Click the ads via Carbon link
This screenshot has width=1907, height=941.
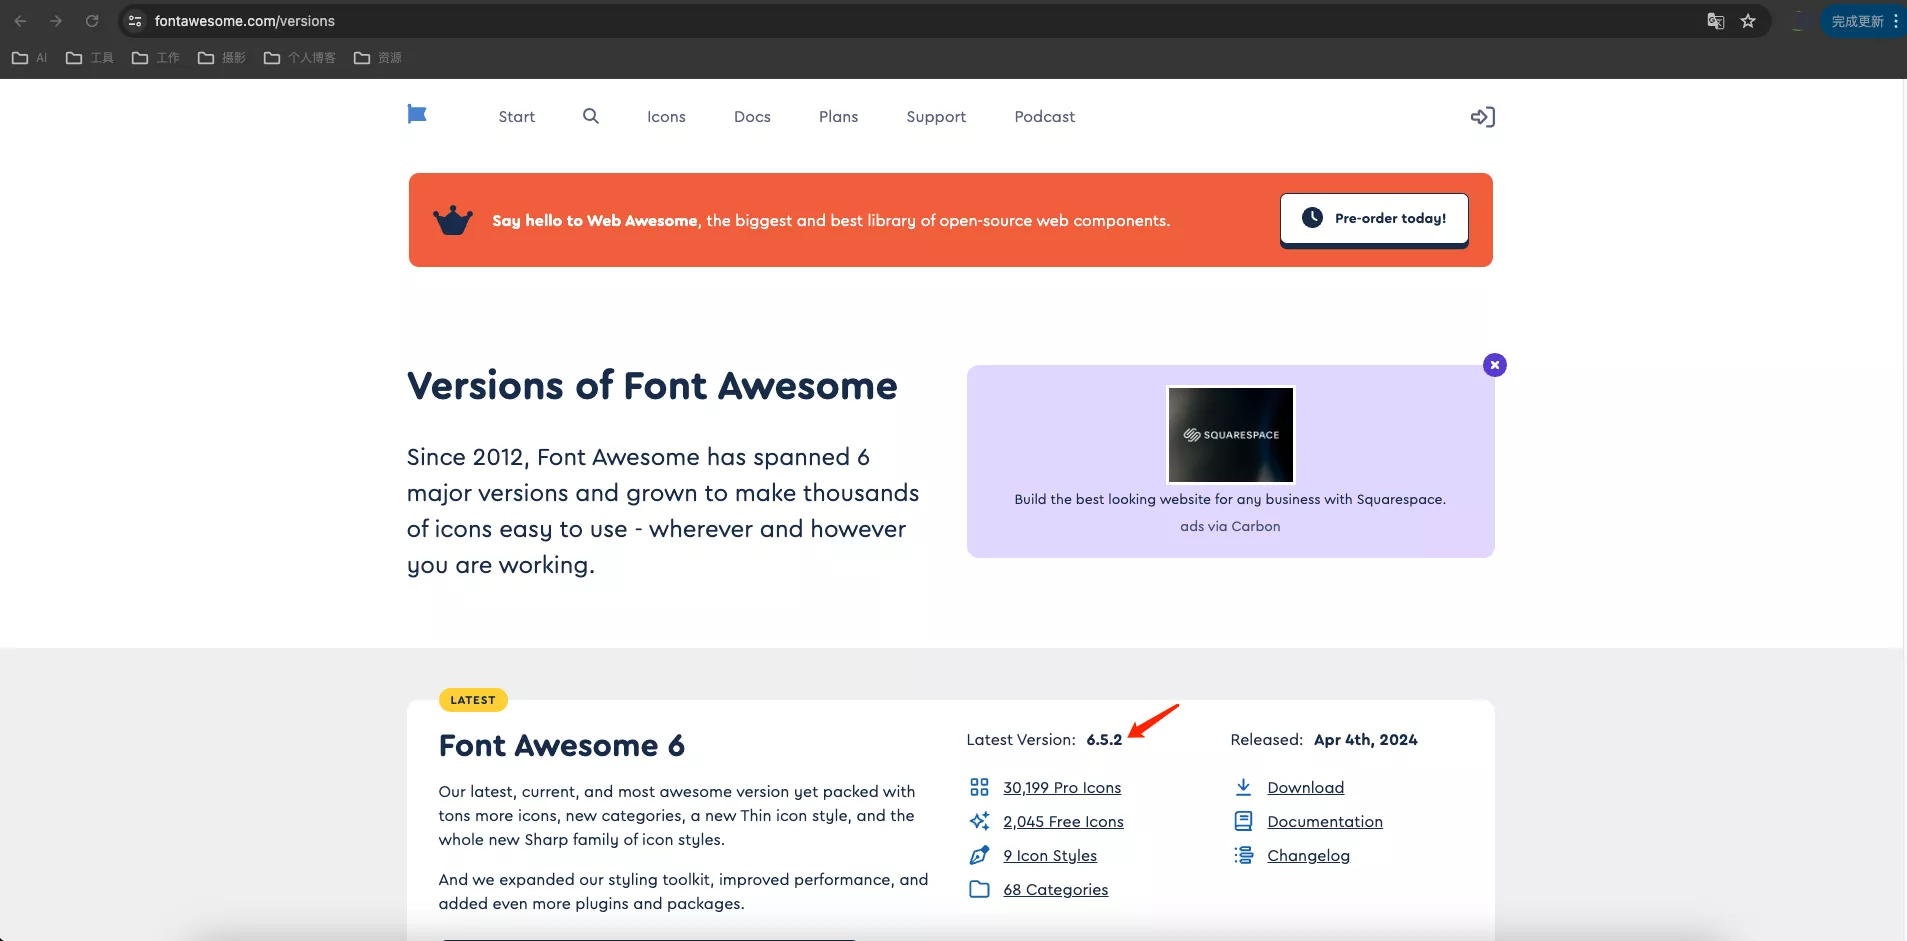1230,526
